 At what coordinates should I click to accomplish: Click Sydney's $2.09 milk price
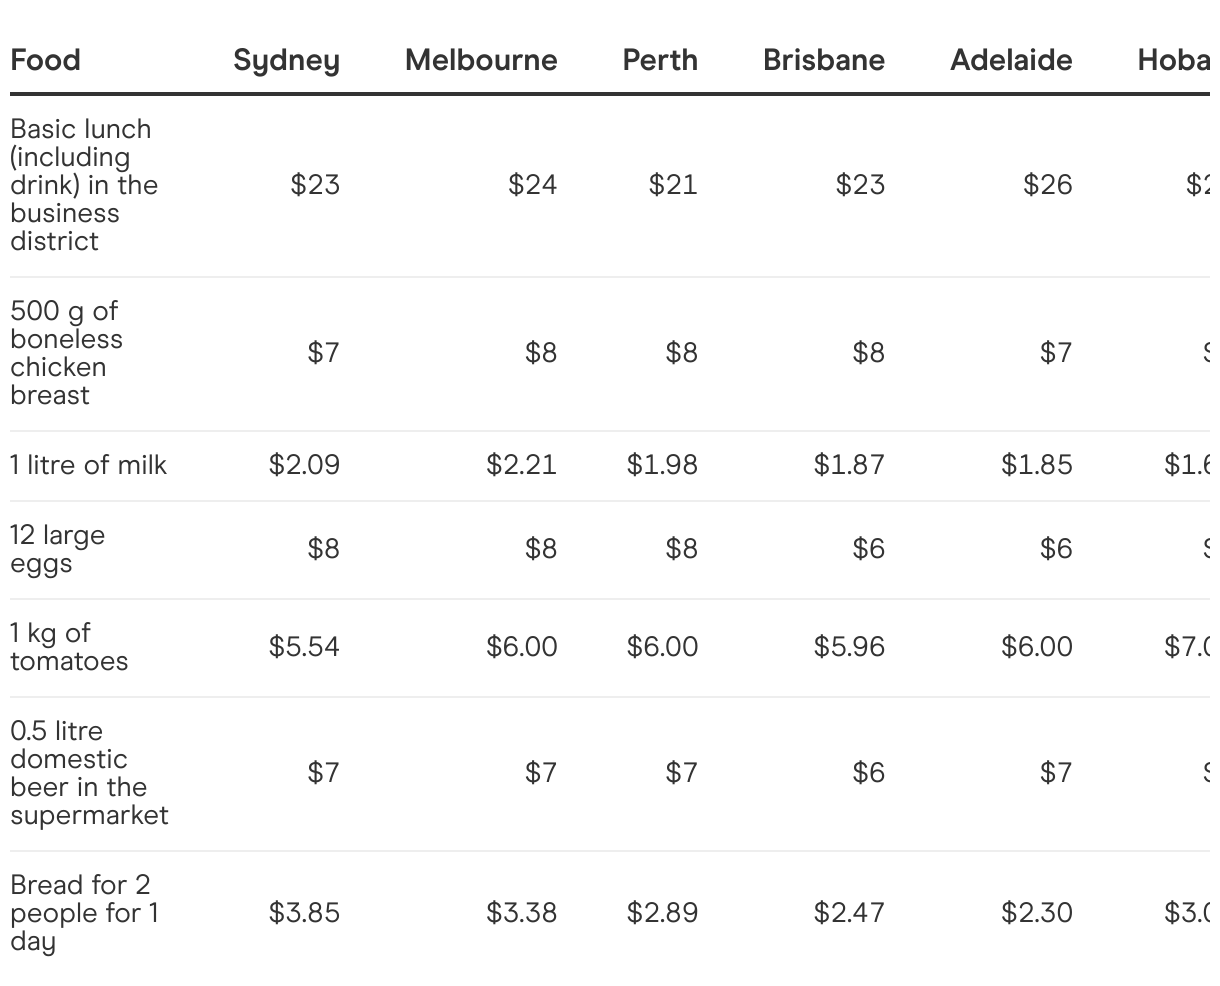[x=304, y=465]
